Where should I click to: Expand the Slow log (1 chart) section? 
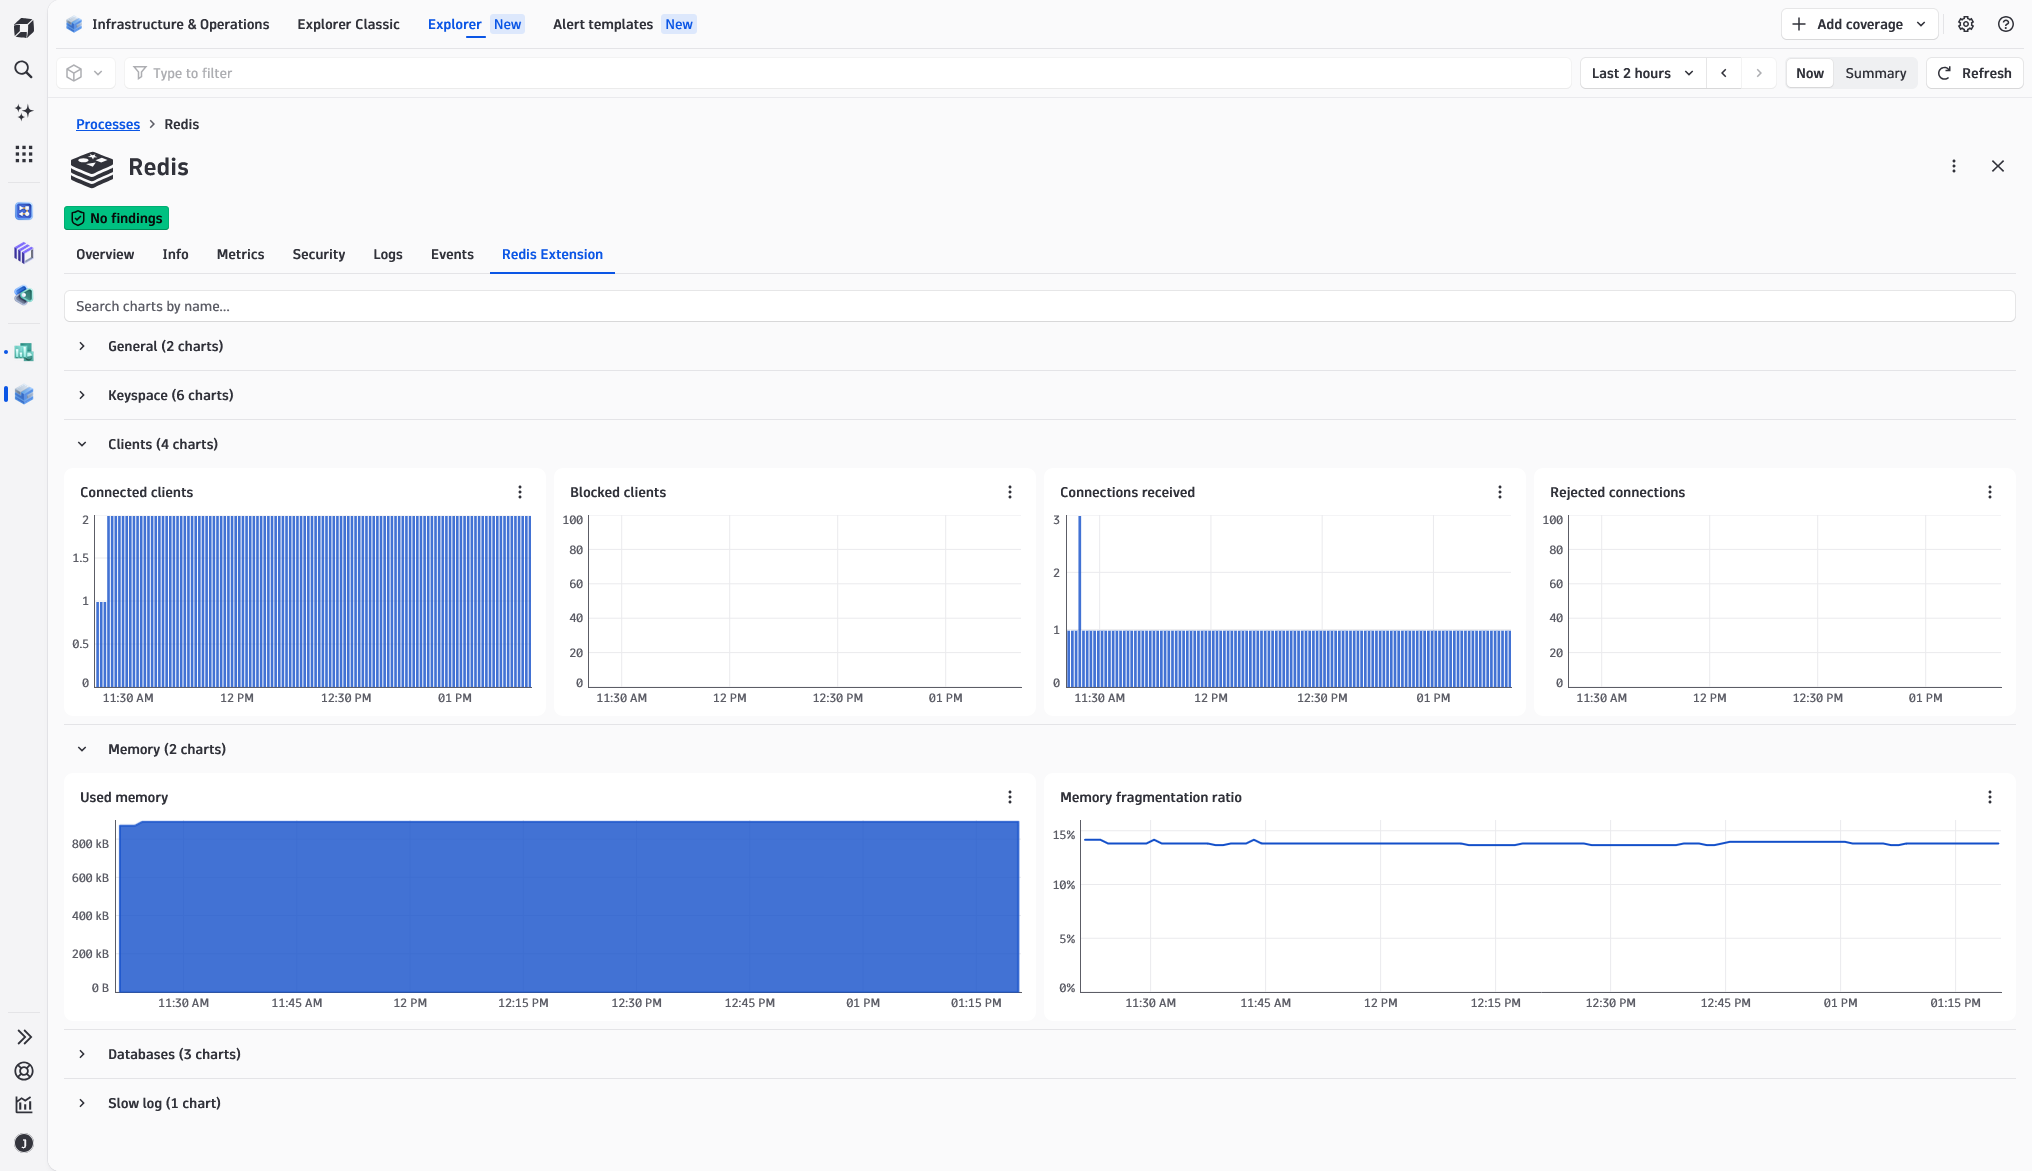tap(82, 1103)
